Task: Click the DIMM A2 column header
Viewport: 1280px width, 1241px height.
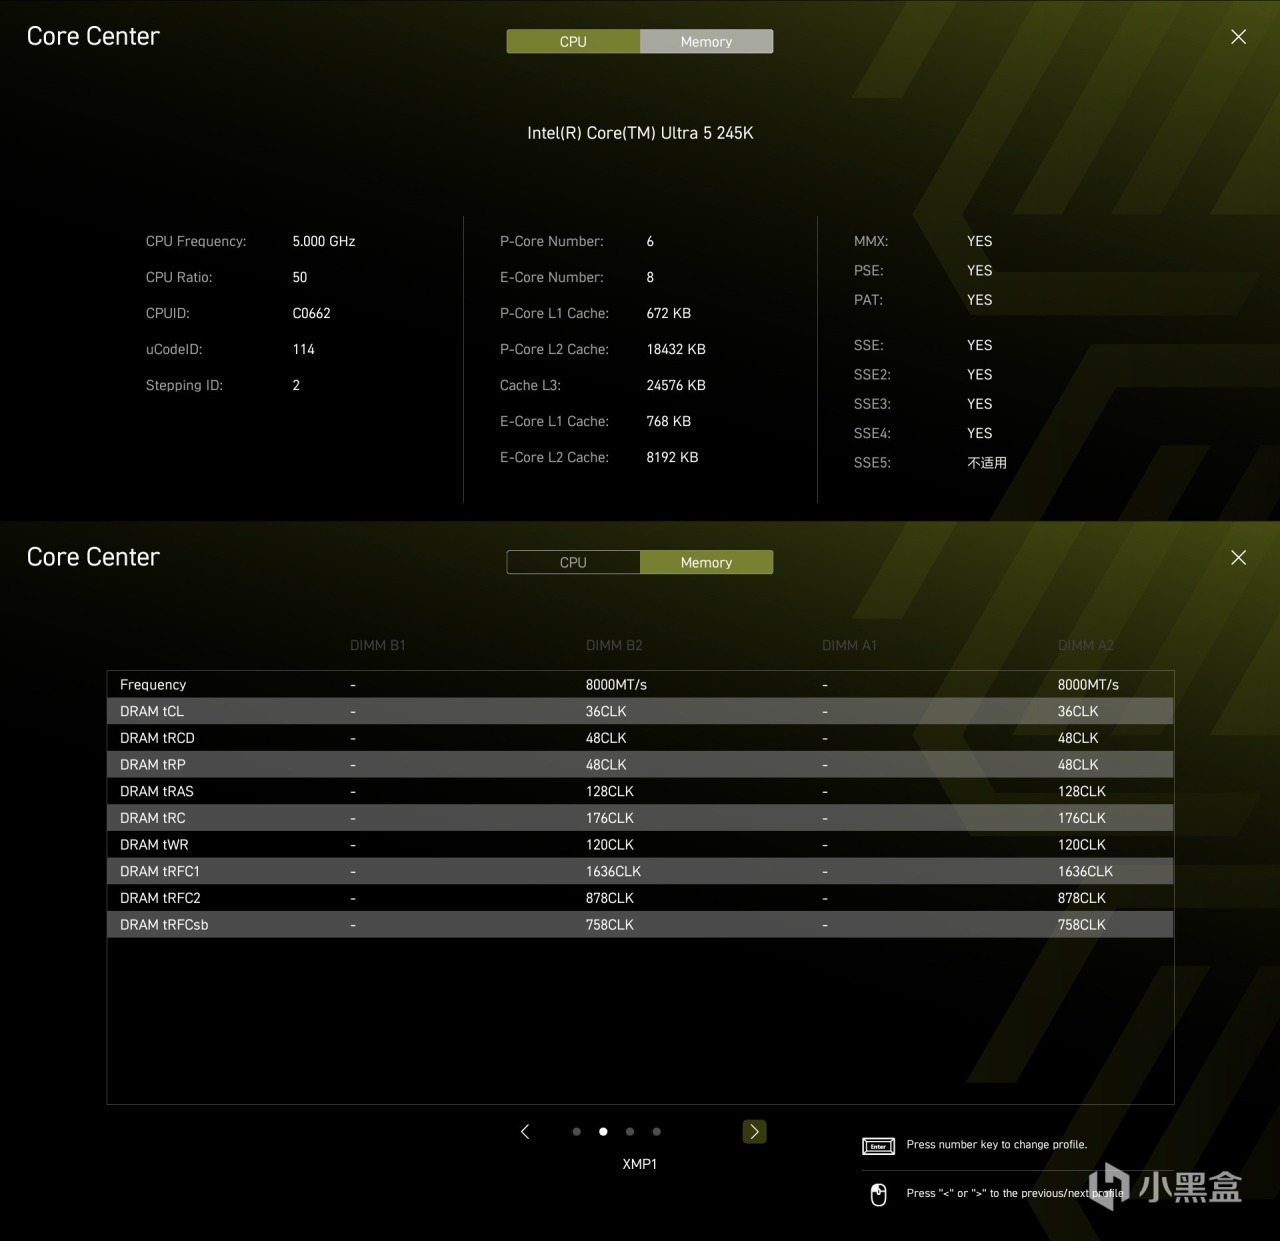Action: [1085, 645]
